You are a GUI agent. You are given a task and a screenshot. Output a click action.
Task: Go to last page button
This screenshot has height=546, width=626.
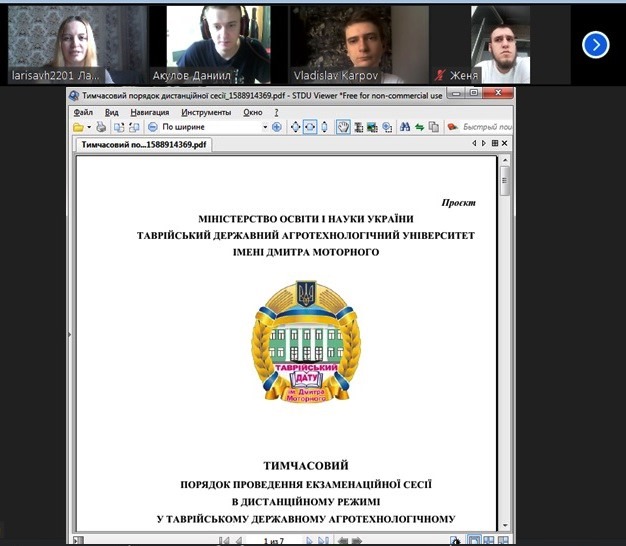[323, 541]
